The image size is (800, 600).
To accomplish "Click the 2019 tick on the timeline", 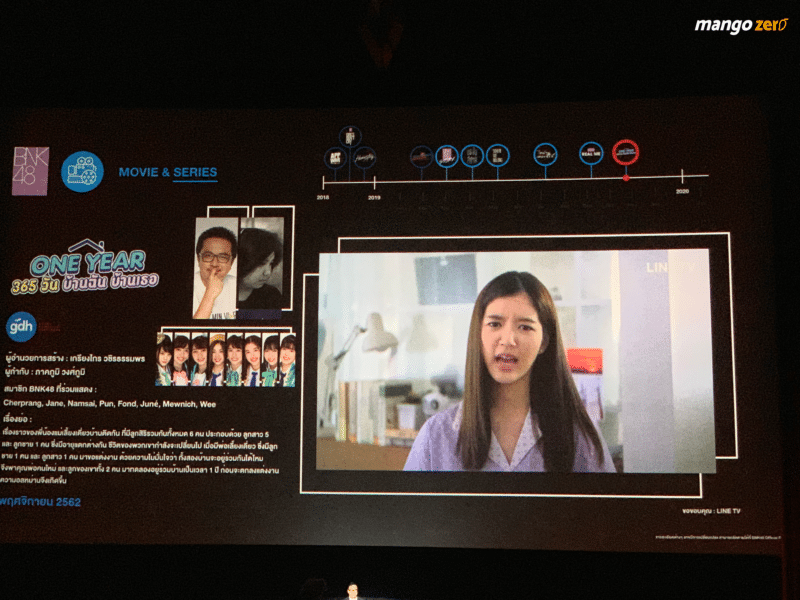I will tap(374, 183).
